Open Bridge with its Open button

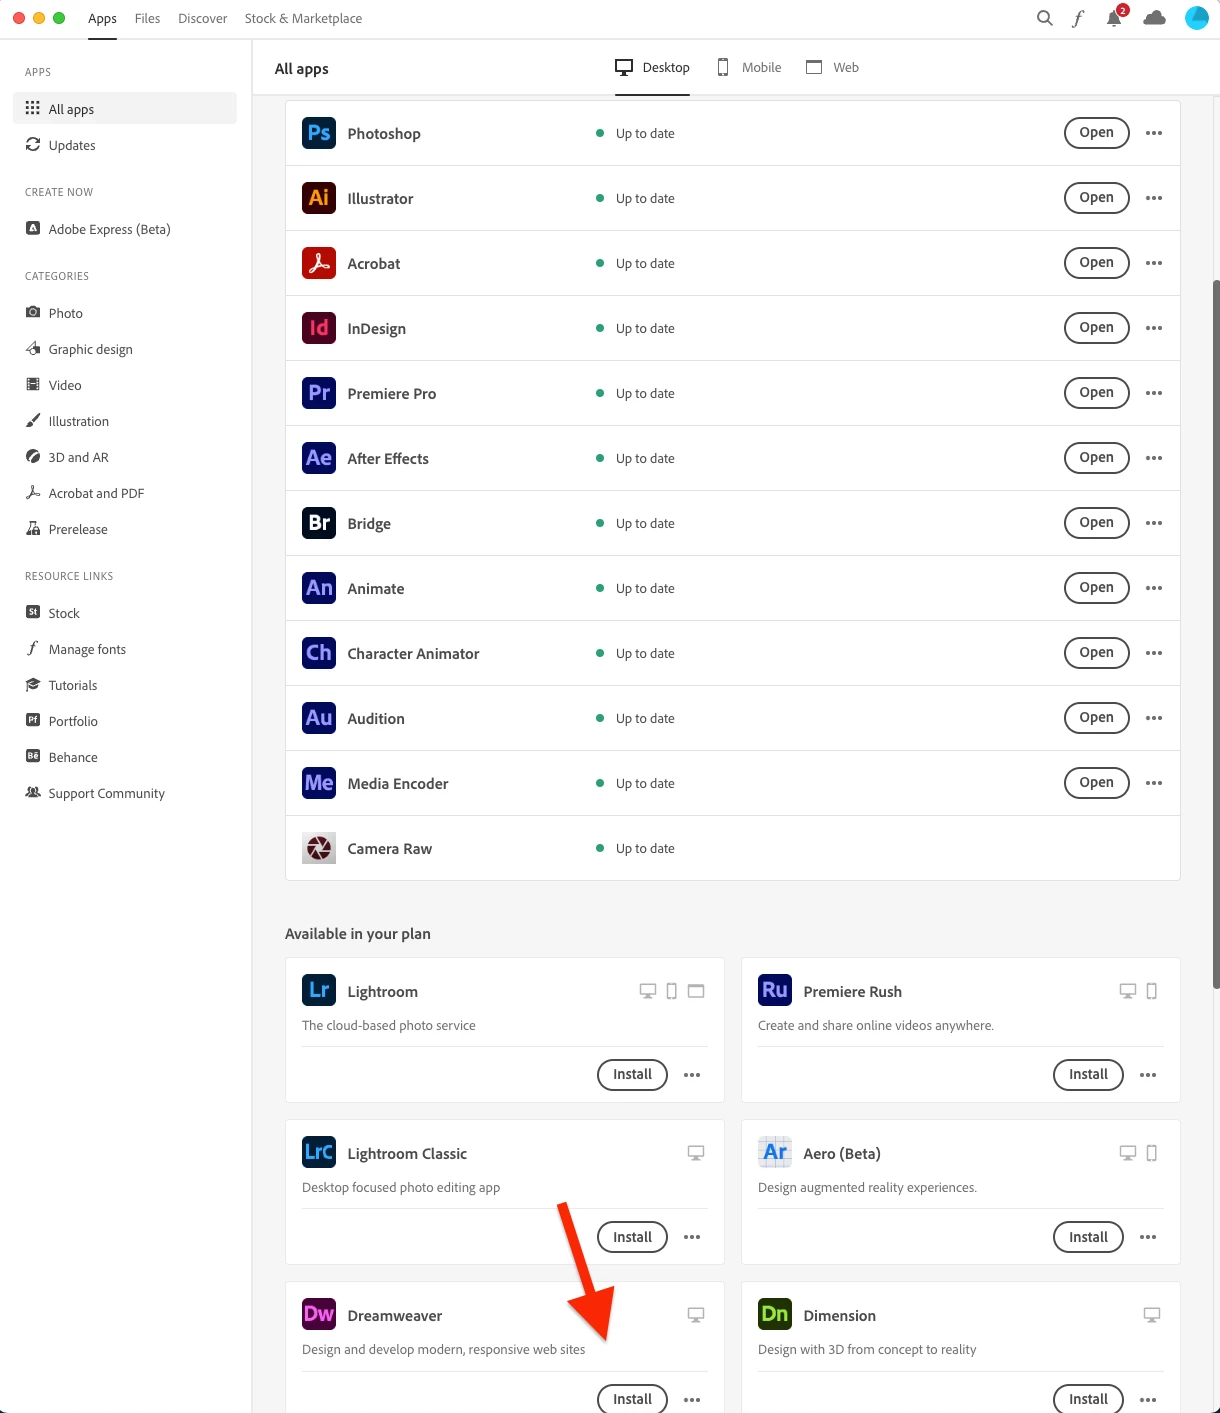click(x=1096, y=523)
